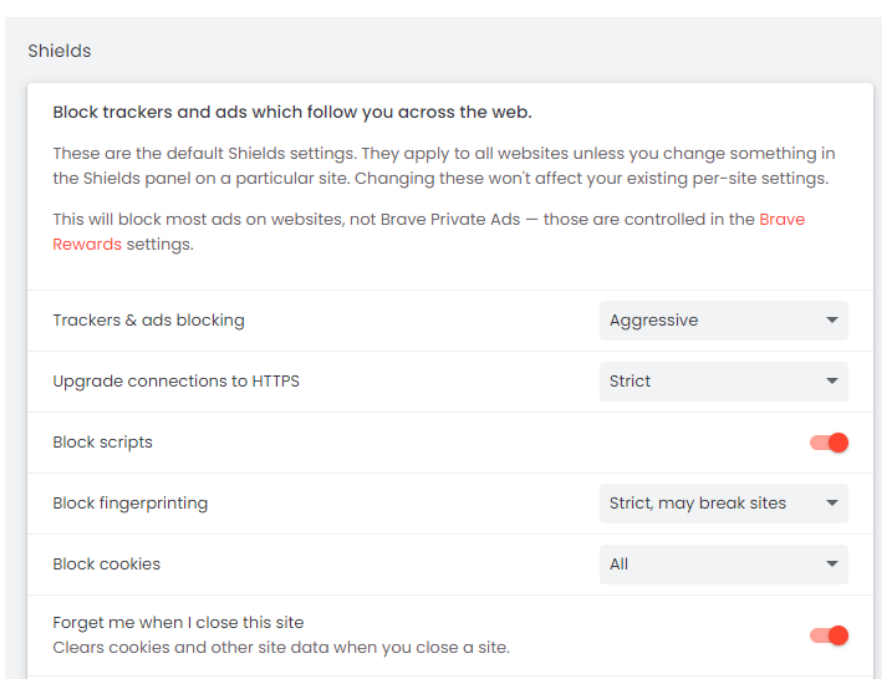Expand the Block cookies dropdown set to All
This screenshot has width=889, height=697.
(722, 565)
